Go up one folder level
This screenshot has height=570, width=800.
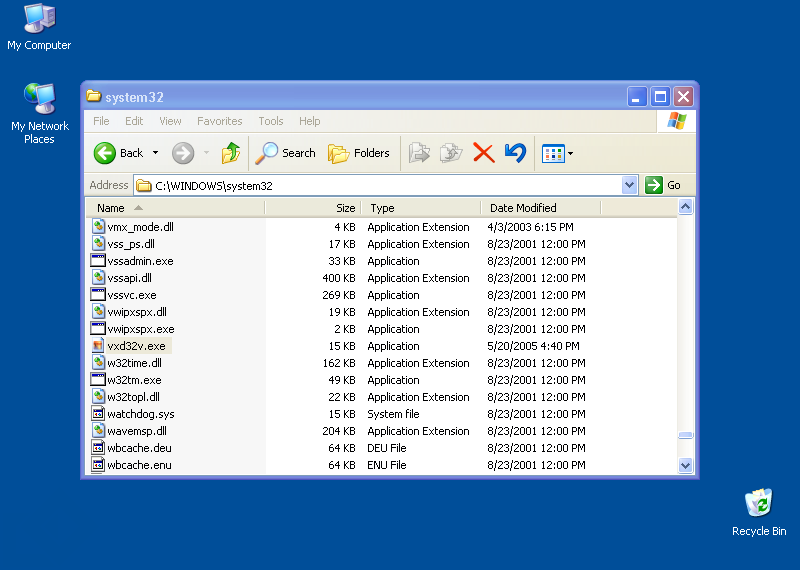(x=231, y=153)
